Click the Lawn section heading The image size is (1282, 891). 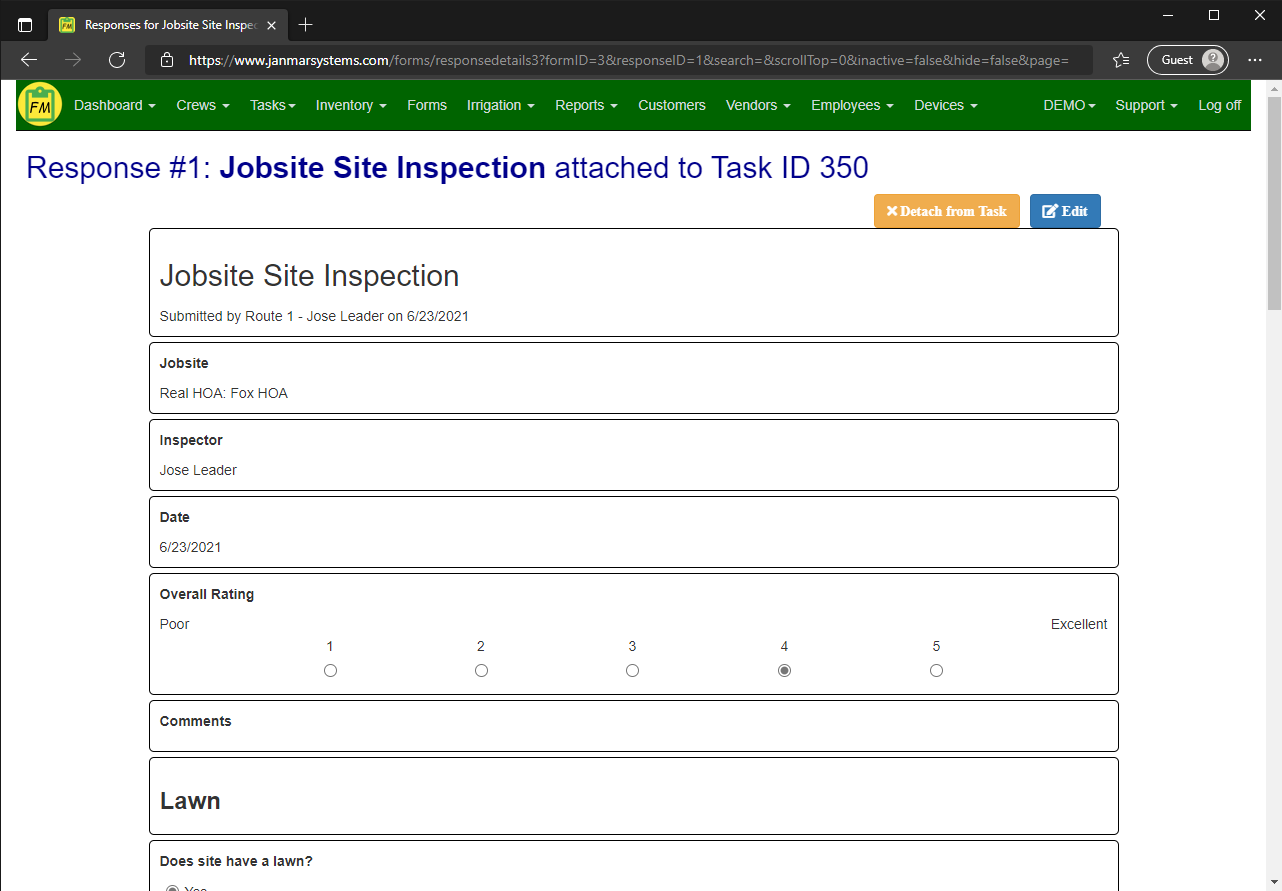click(190, 801)
